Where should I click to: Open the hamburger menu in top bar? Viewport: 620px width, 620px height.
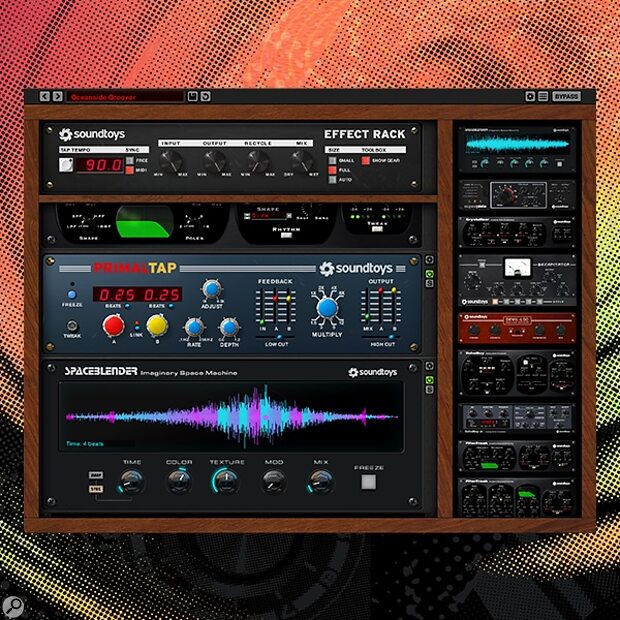pos(543,96)
